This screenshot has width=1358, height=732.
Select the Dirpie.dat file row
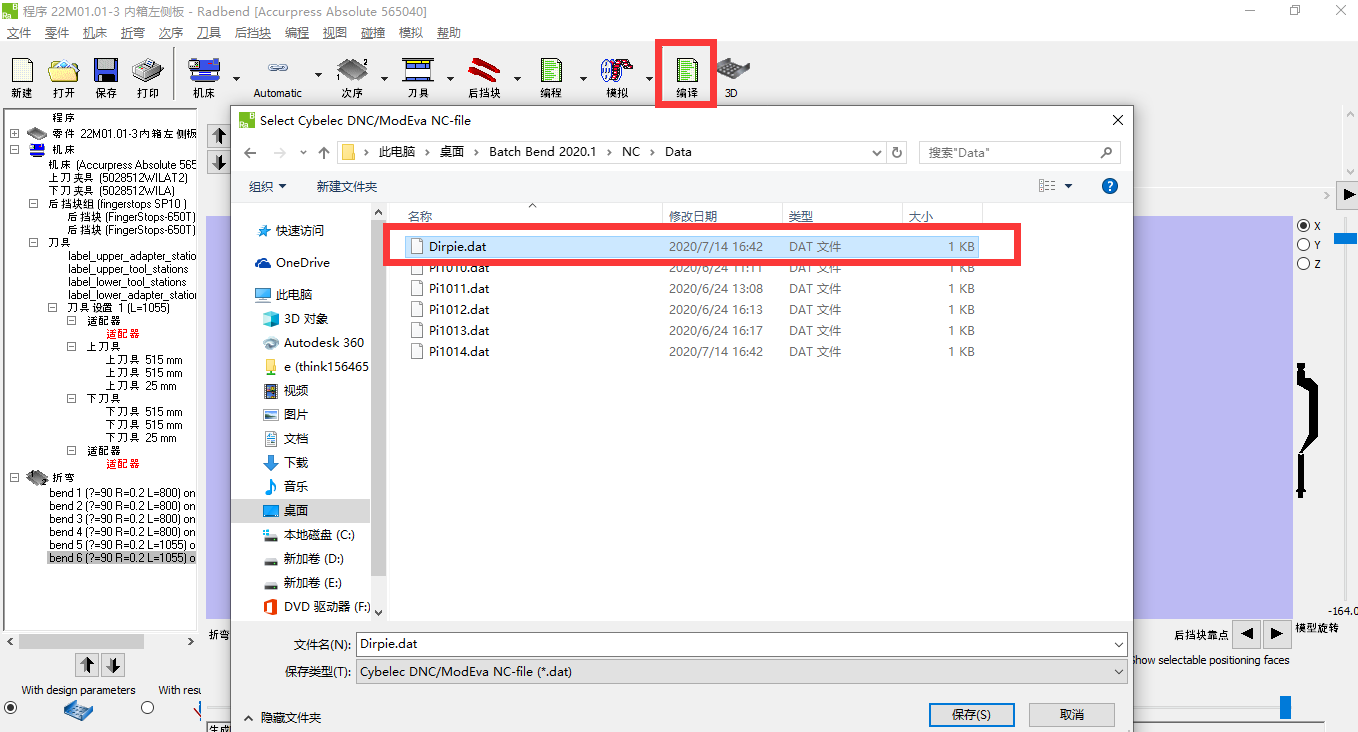pyautogui.click(x=692, y=246)
